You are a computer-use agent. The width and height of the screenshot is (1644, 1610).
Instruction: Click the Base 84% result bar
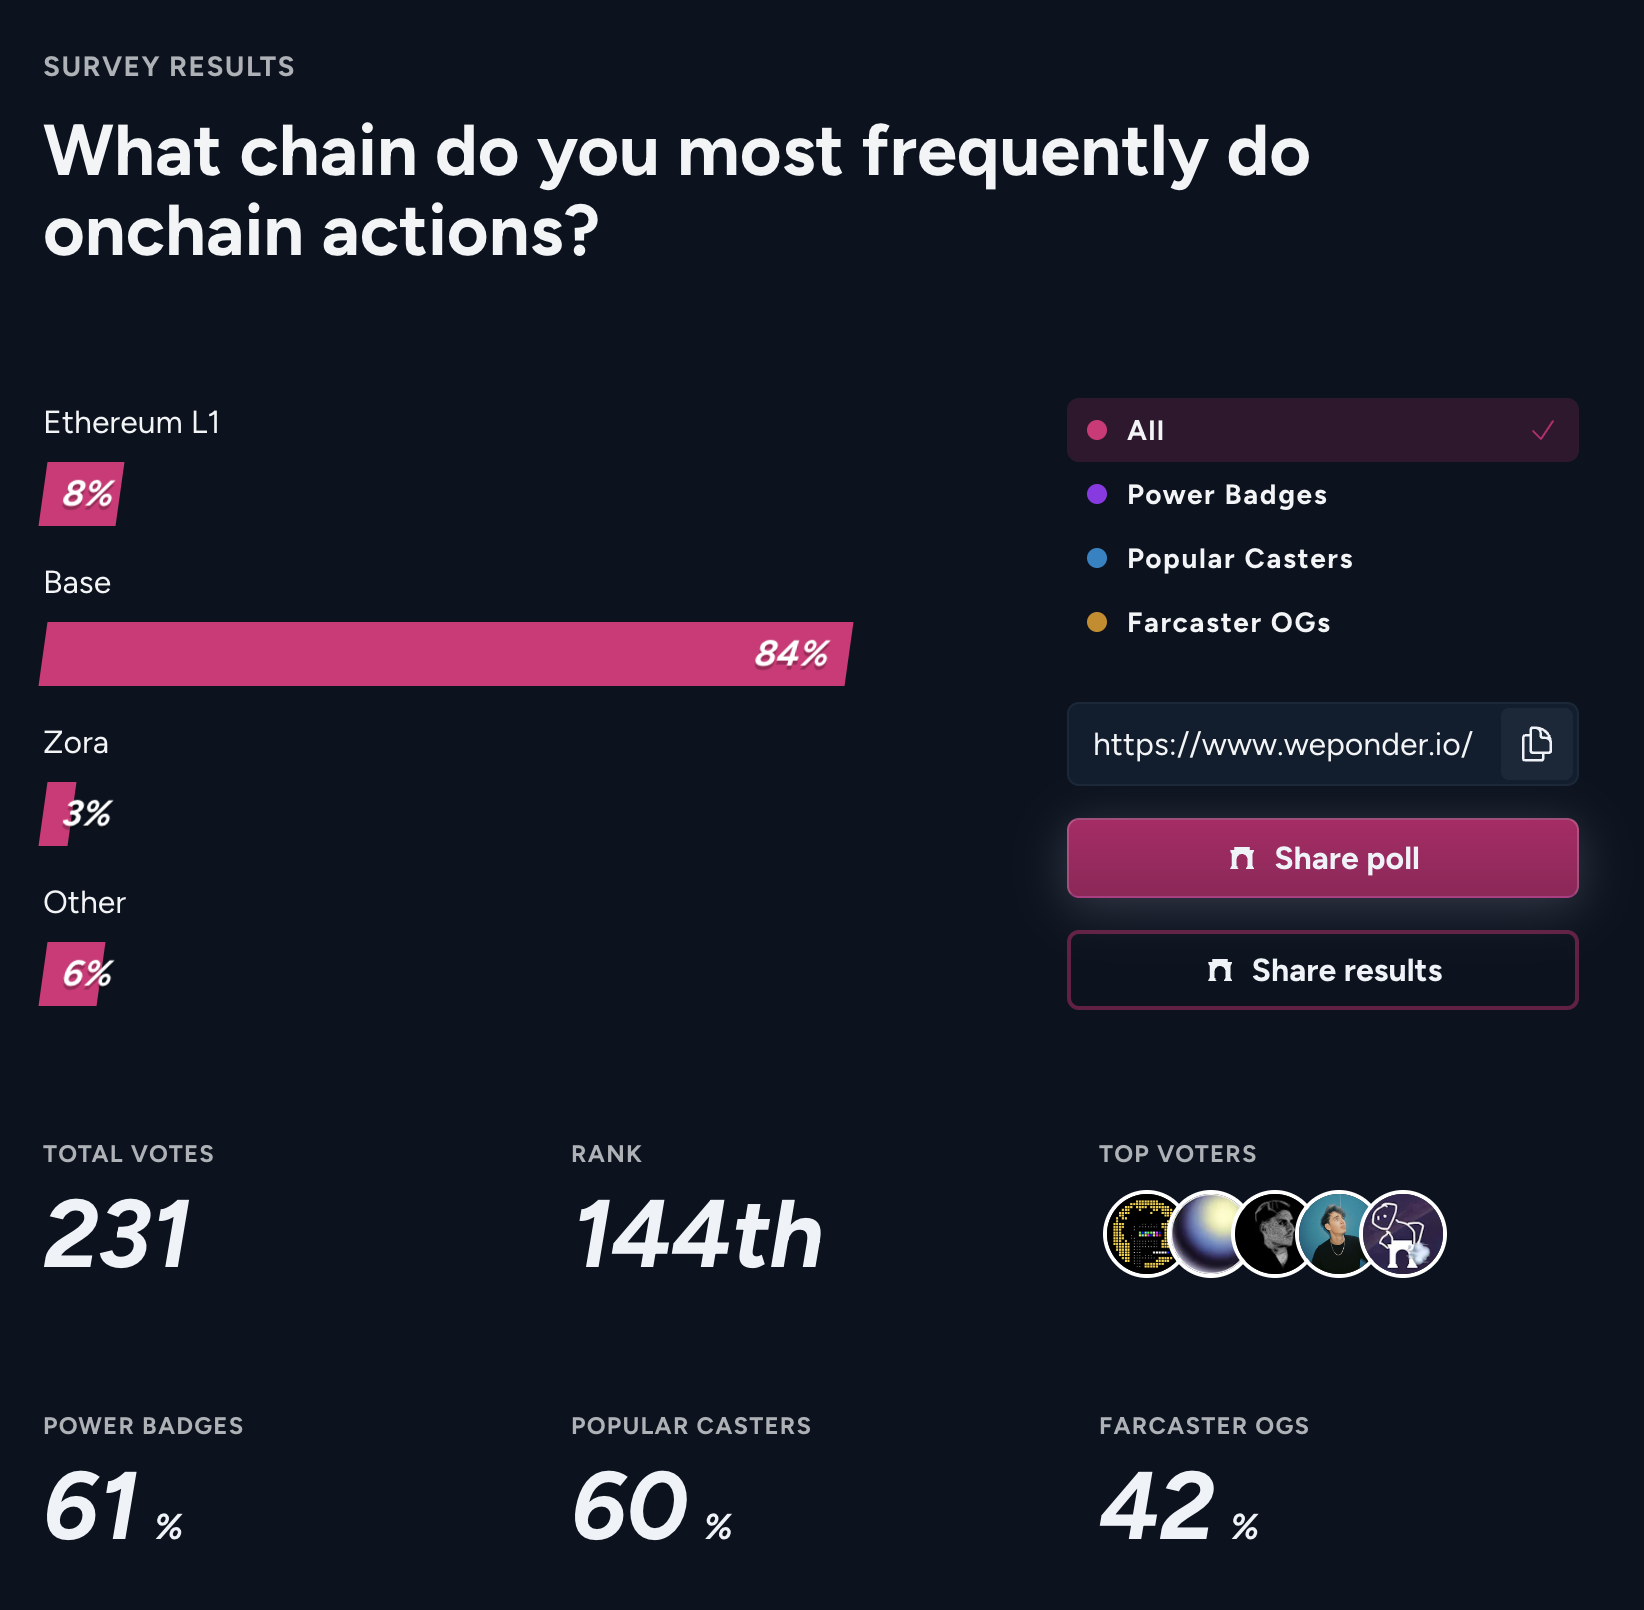pos(446,654)
